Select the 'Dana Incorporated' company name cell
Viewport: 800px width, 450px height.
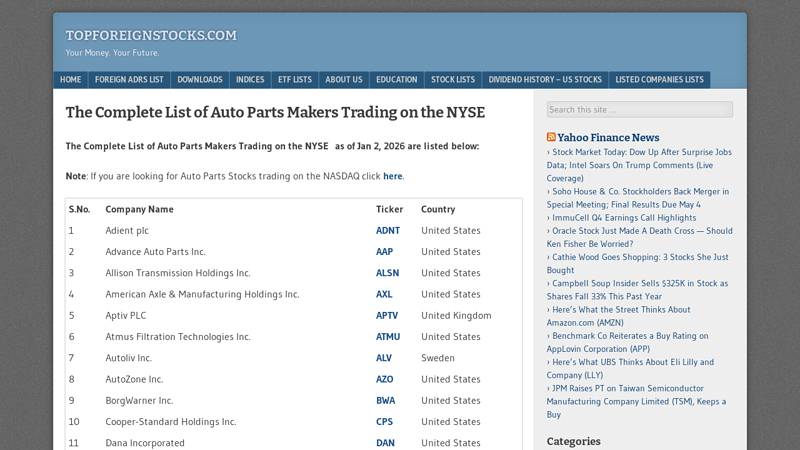(145, 443)
